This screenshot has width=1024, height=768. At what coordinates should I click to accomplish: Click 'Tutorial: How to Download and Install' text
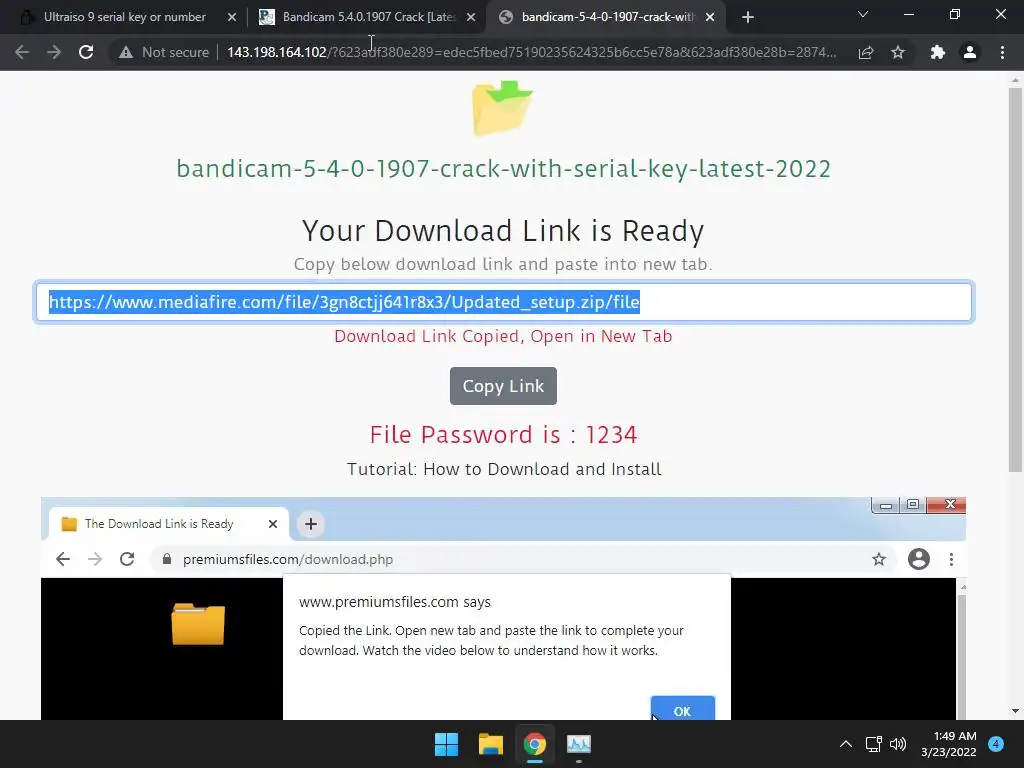pos(504,470)
